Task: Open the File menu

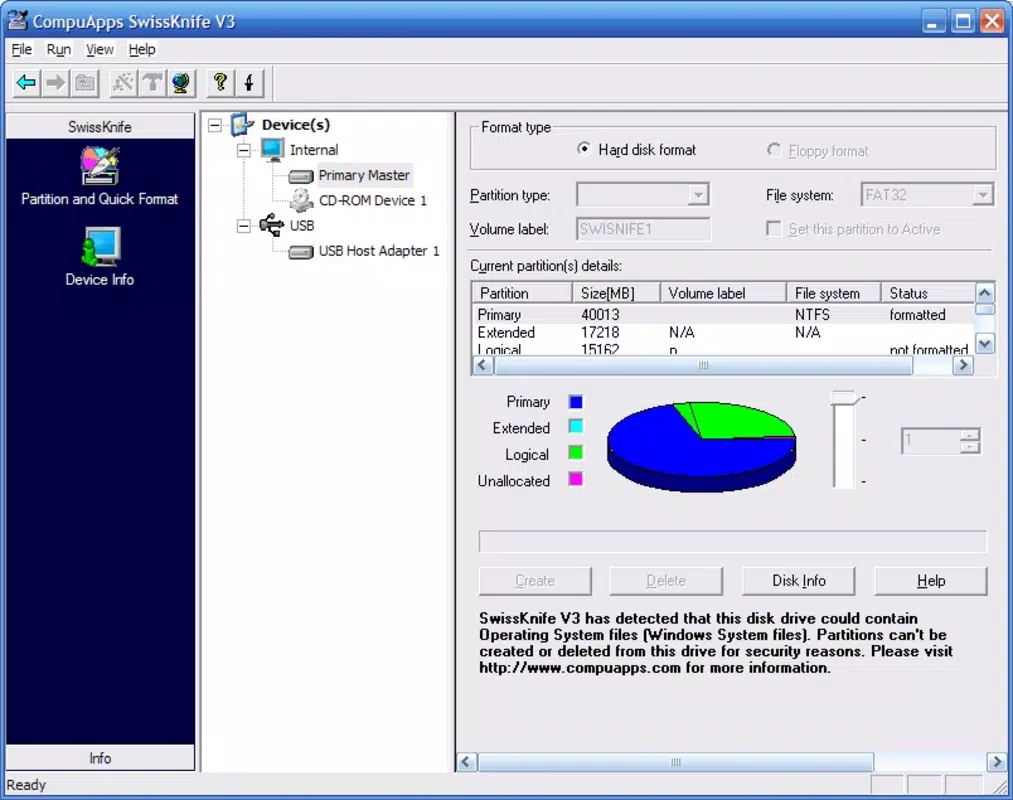Action: [x=21, y=49]
